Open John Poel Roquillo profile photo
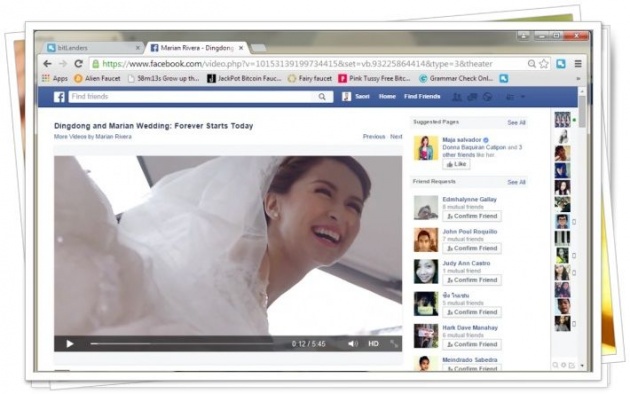Viewport: 630px width, 394px height. [426, 240]
